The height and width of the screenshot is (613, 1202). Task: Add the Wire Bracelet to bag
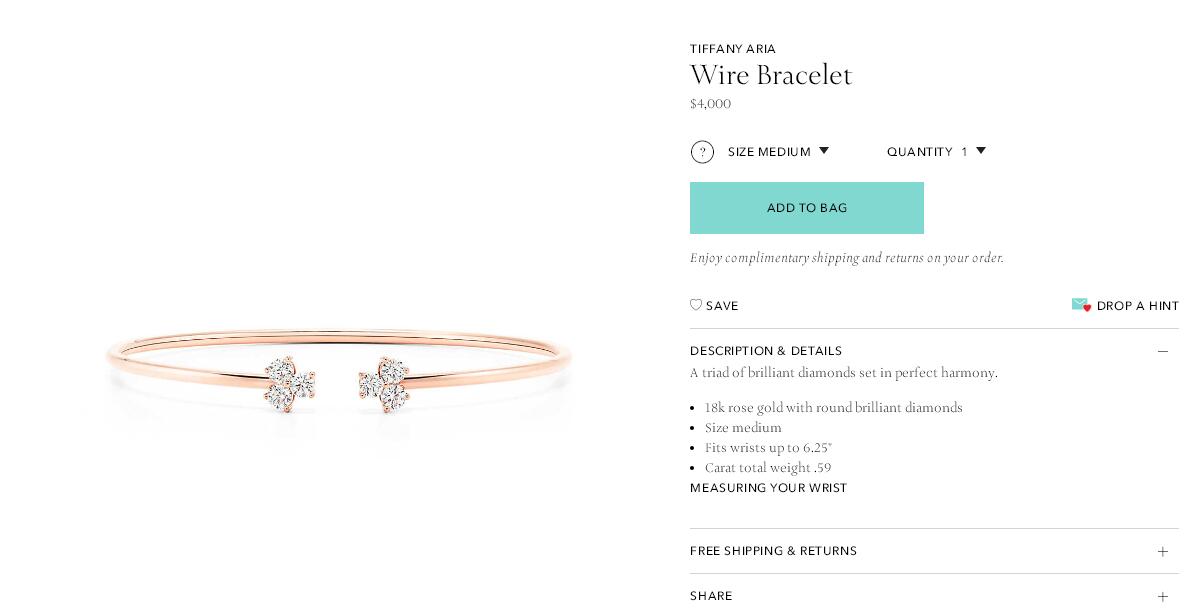click(x=807, y=208)
